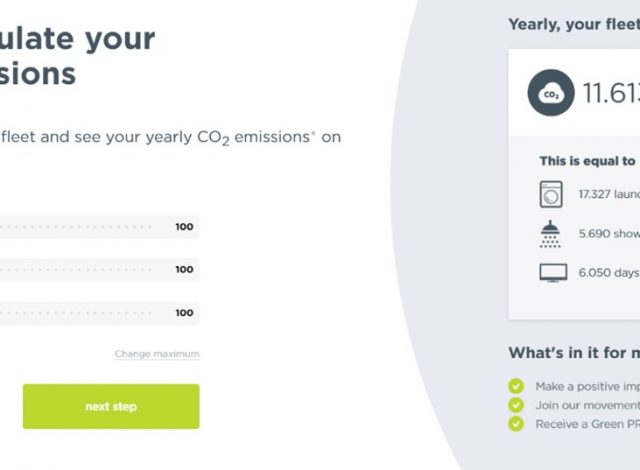
Task: Click the 17.327 laundry equivalent text
Action: [x=609, y=194]
